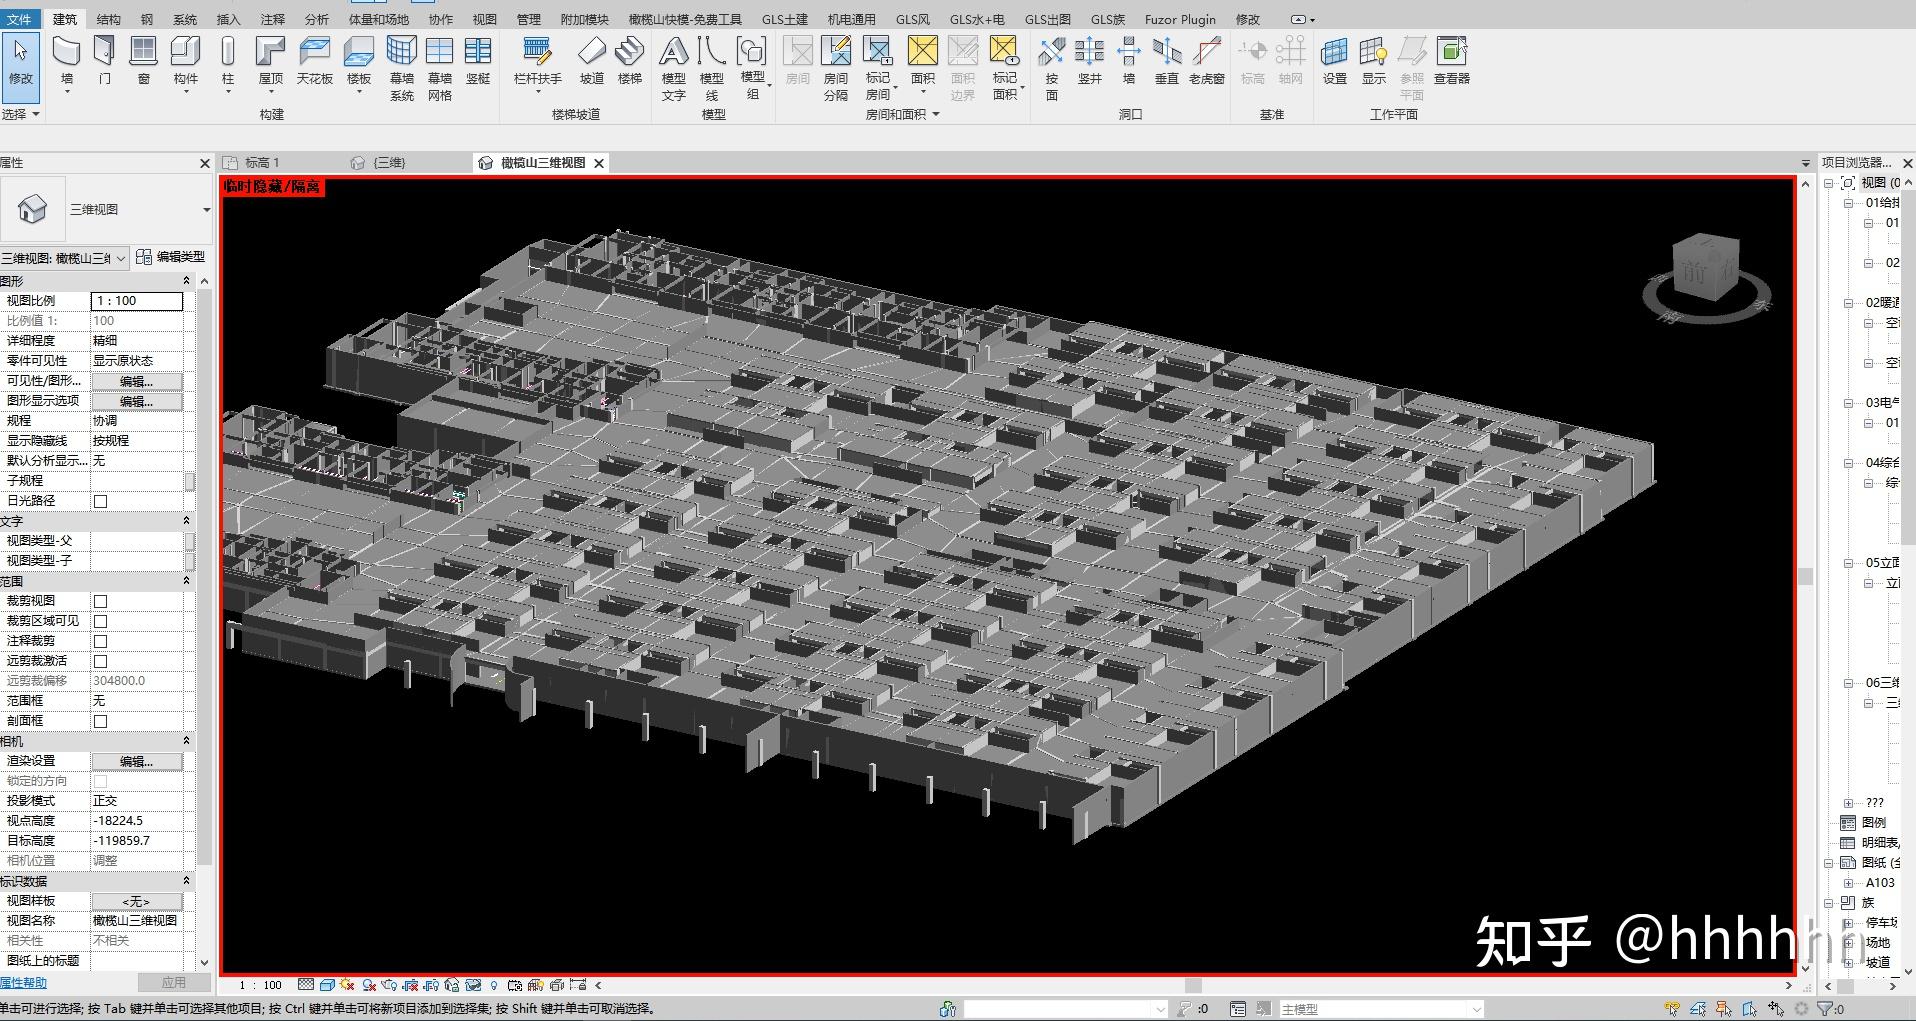Select the Component (构件) tool

pos(186,63)
